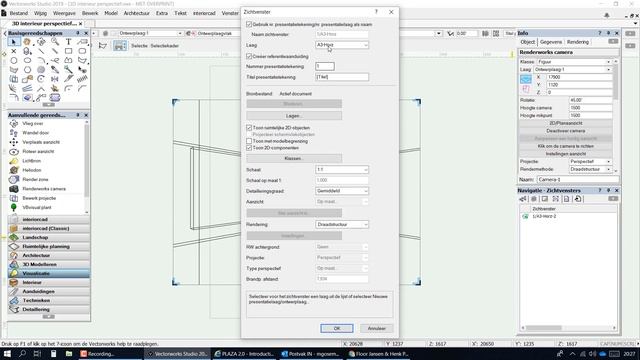Open the Rendering dropdown set to Draadstructuur
The height and width of the screenshot is (360, 640).
pyautogui.click(x=342, y=224)
